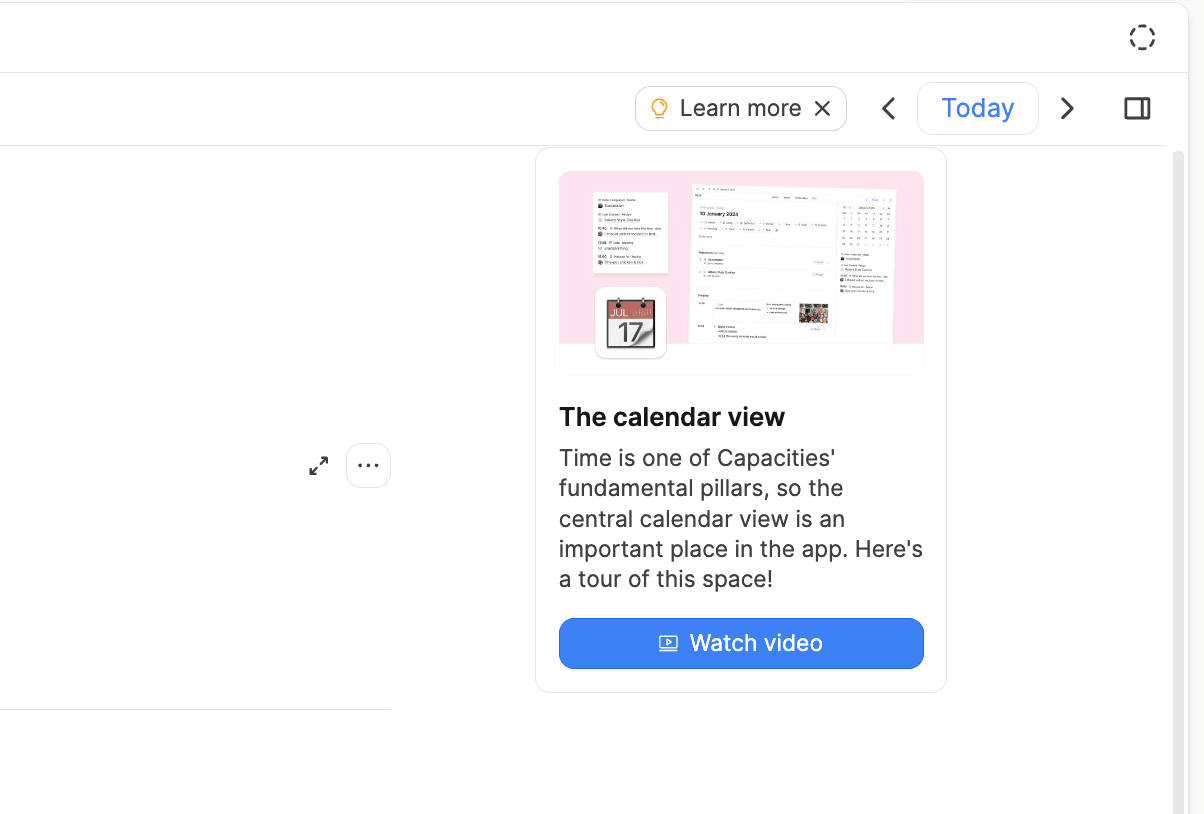Click the Capacities description paragraph text

741,518
